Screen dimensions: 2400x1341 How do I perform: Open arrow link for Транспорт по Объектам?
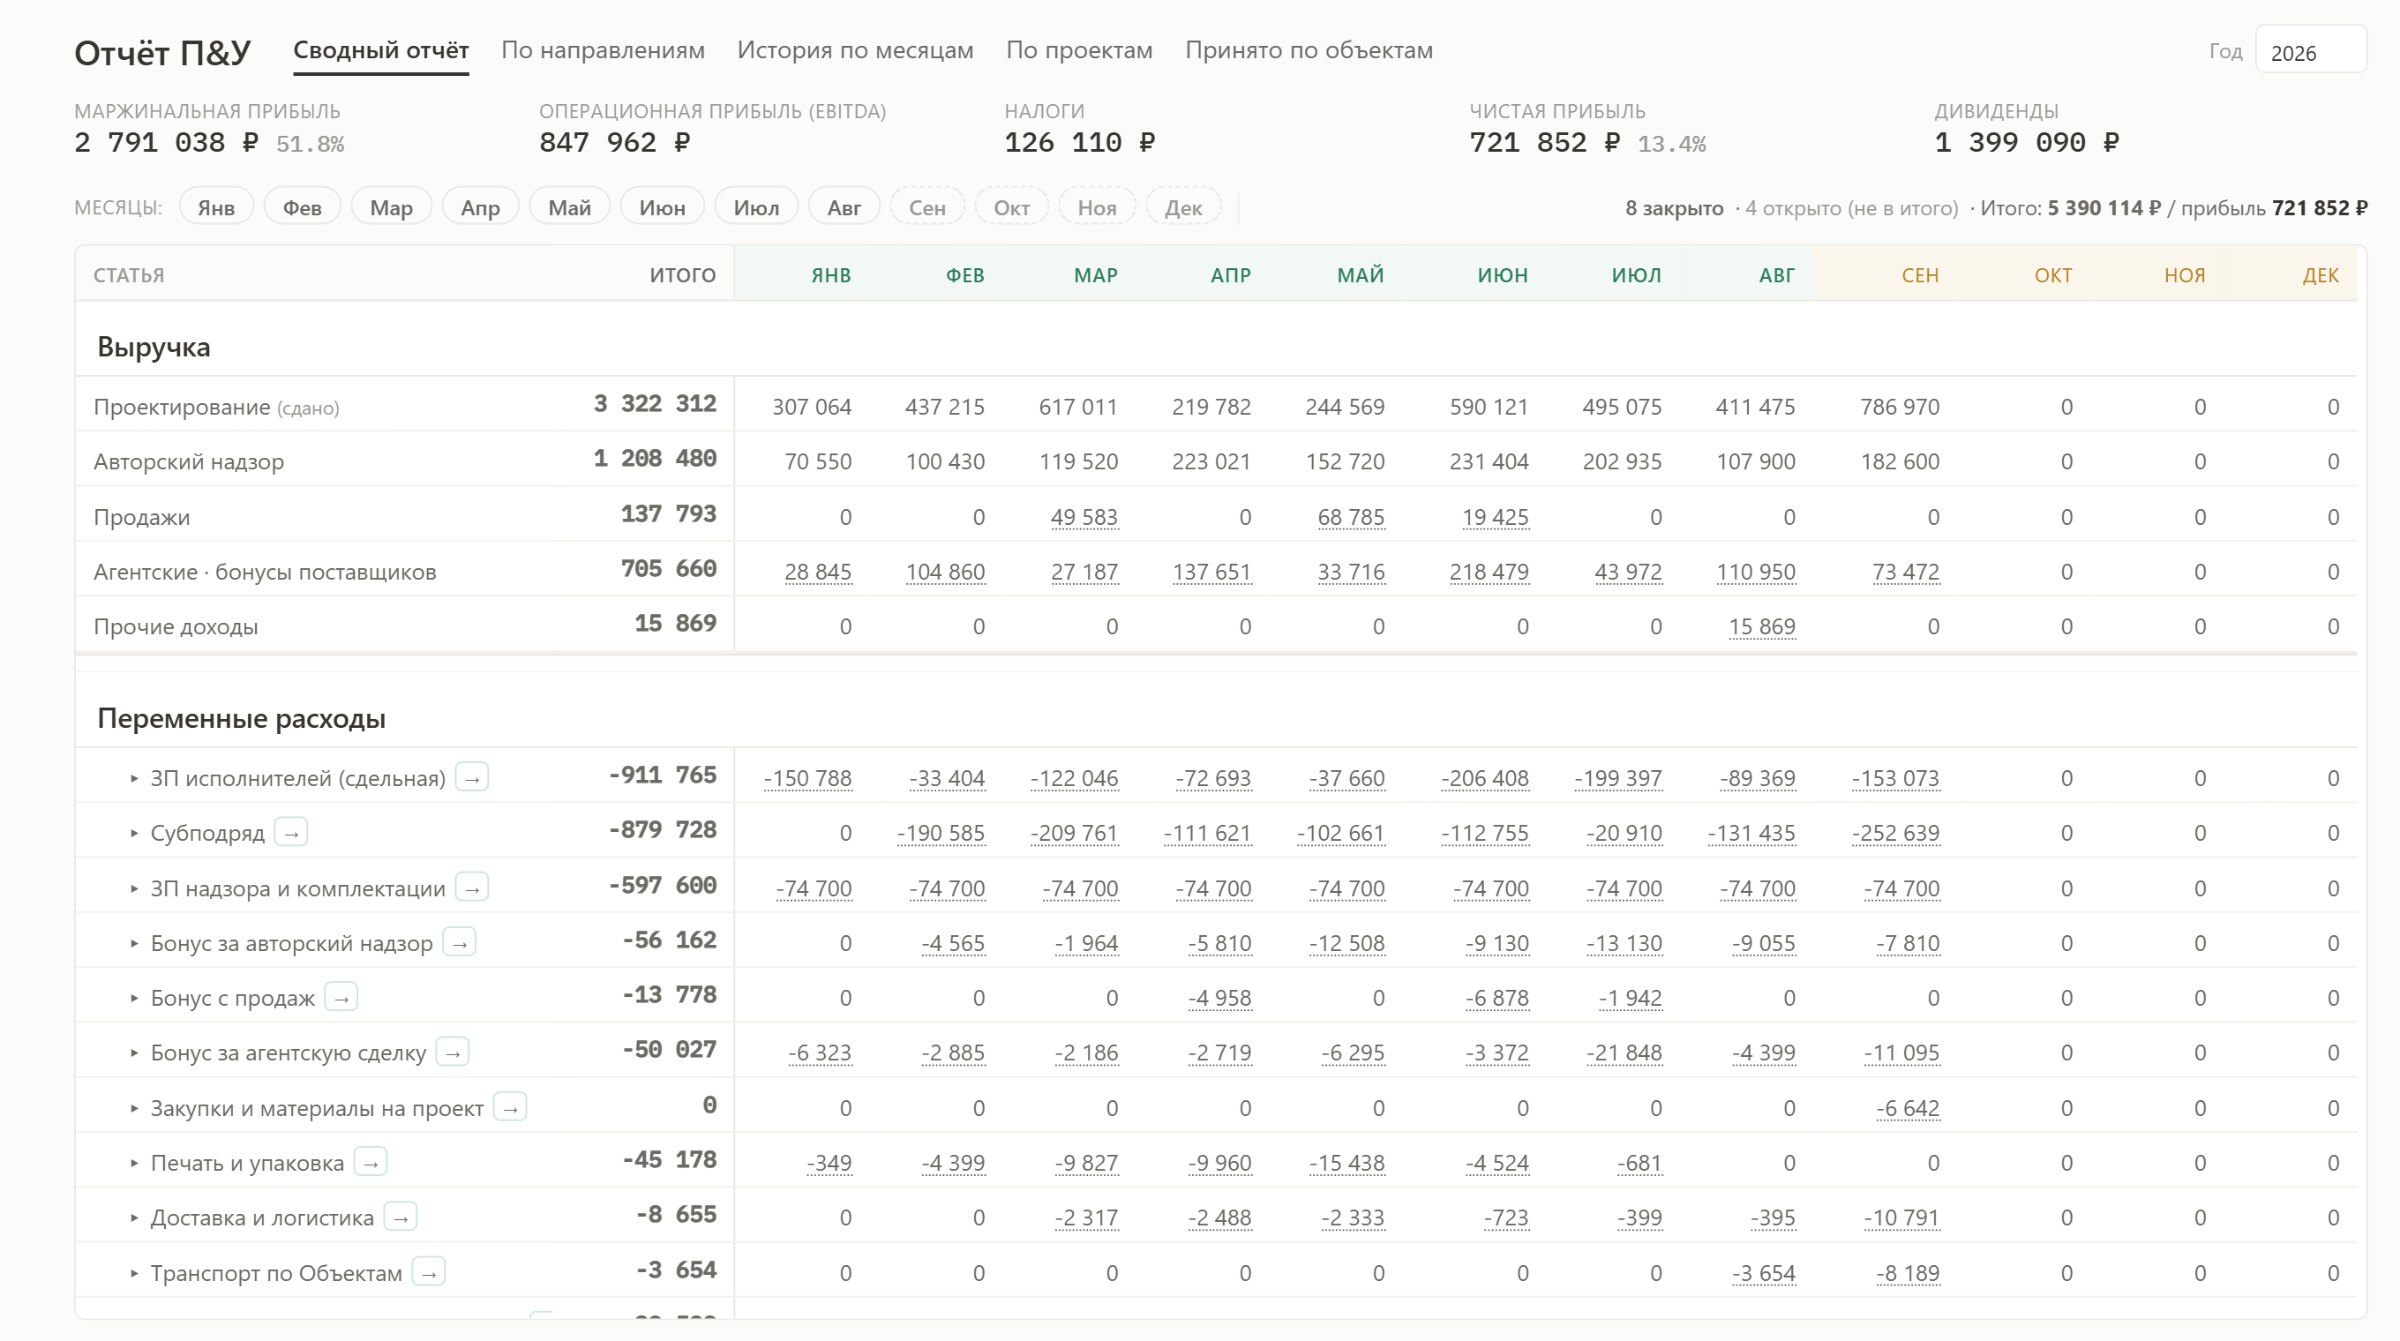pos(429,1273)
